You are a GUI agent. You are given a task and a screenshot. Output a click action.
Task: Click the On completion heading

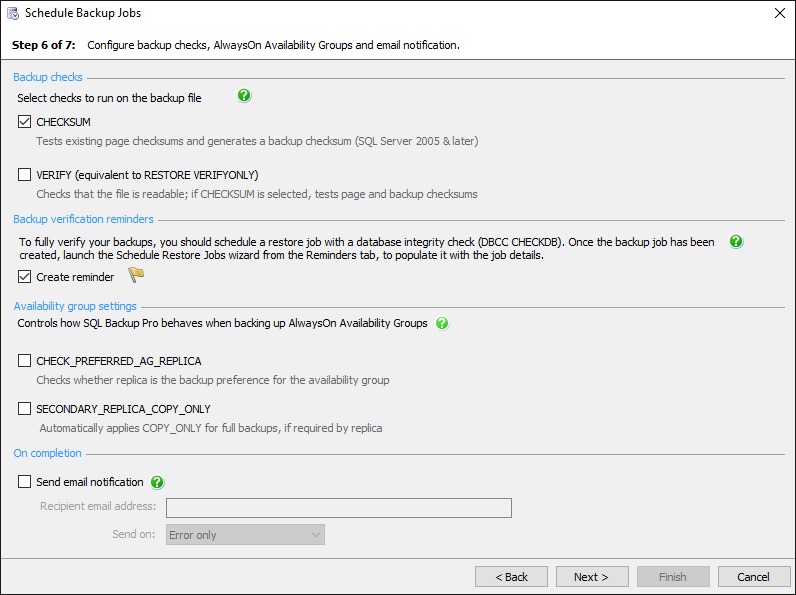click(x=47, y=453)
